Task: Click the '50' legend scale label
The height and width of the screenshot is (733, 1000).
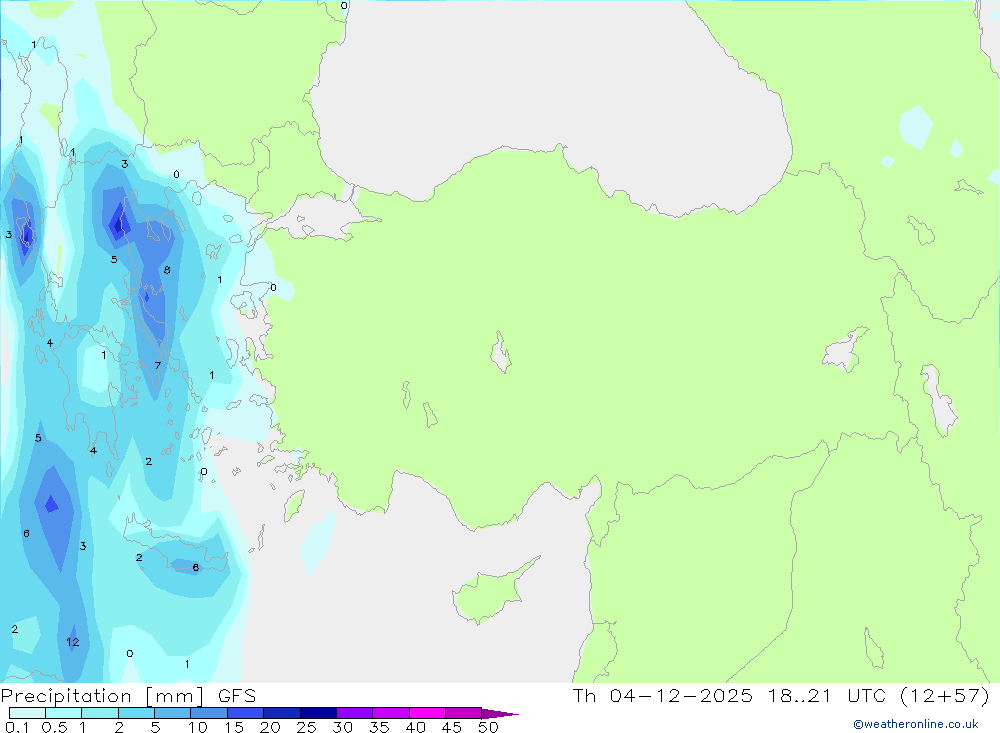Action: (x=488, y=727)
